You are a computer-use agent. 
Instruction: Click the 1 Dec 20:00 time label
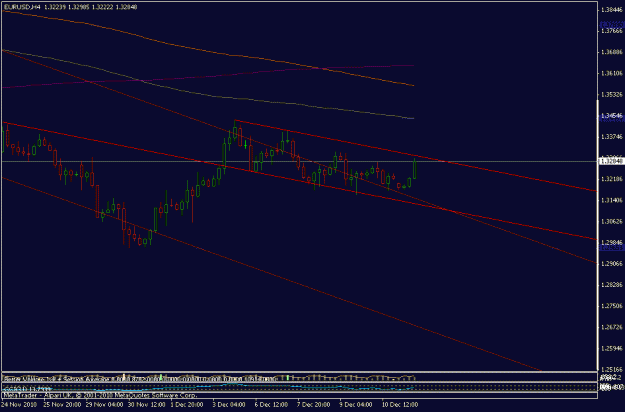(x=187, y=404)
